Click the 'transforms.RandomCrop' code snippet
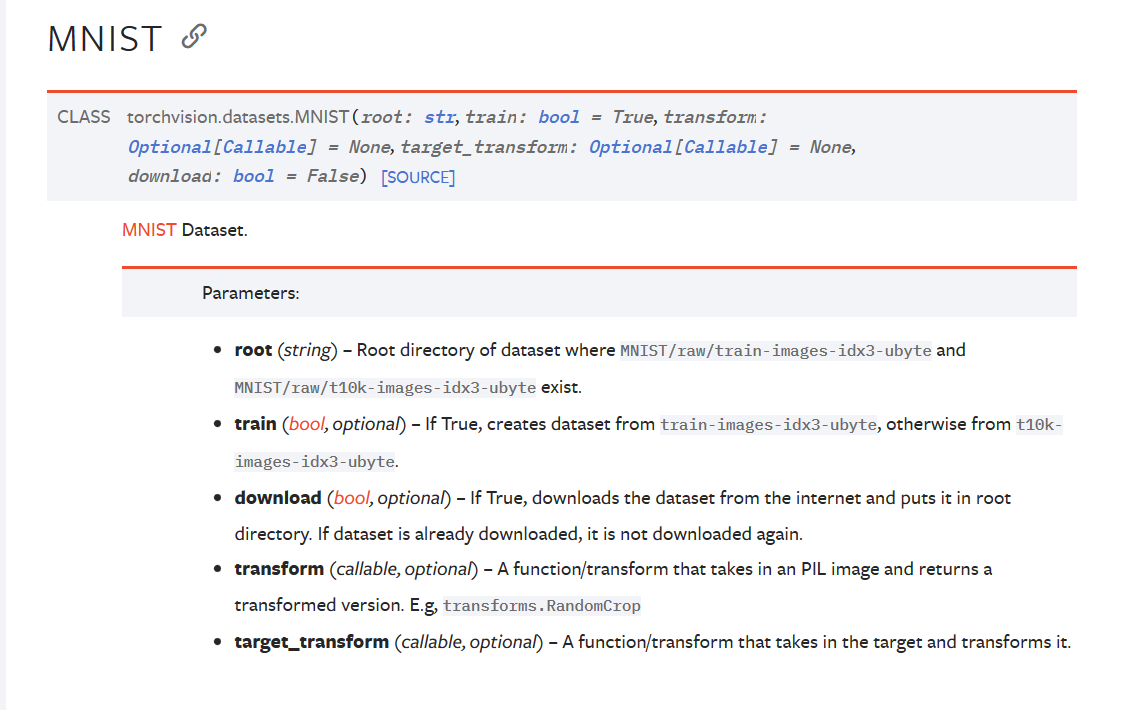This screenshot has width=1122, height=710. coord(541,606)
